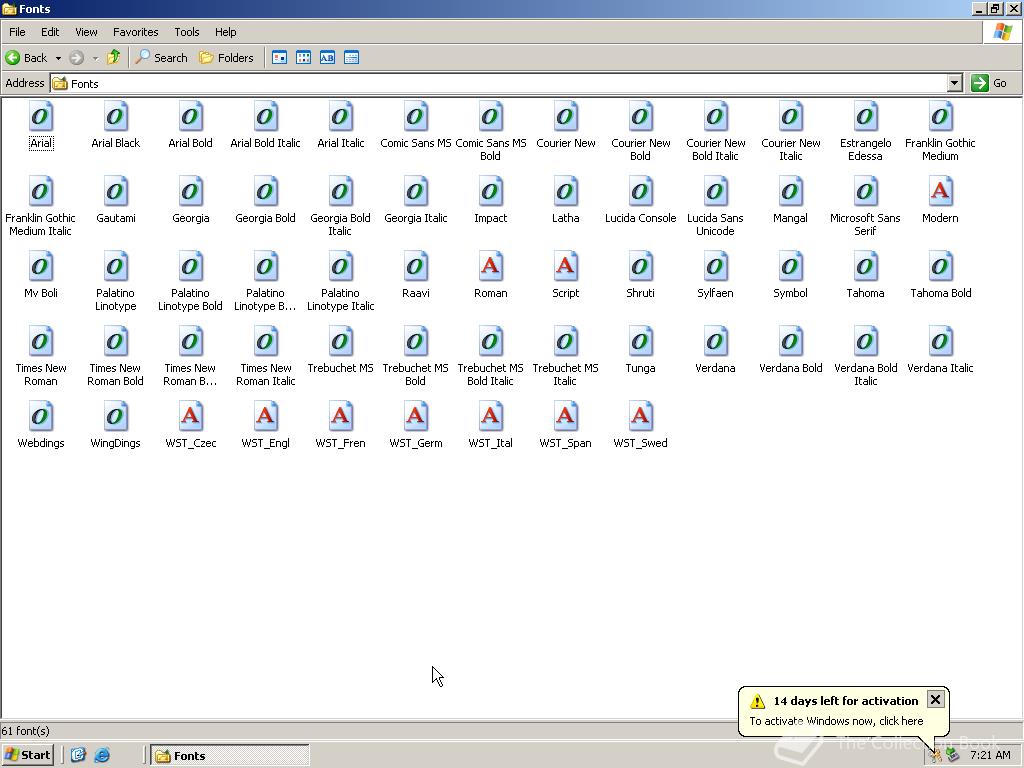Select the Times New Roman Italic font
The height and width of the screenshot is (768, 1024).
coord(266,357)
